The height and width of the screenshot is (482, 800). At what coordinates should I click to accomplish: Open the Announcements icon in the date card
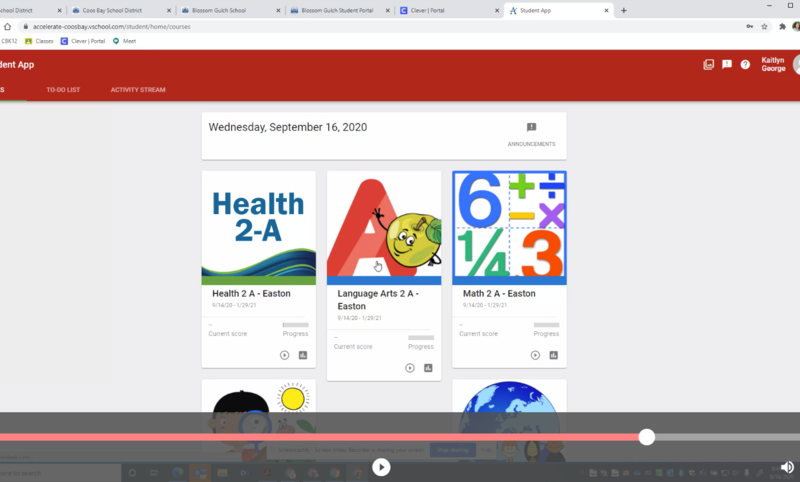(x=531, y=127)
